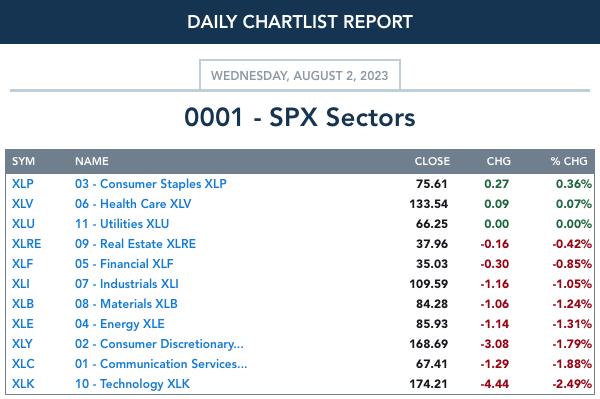600x399 pixels.
Task: Open the XLP symbol link
Action: point(23,184)
